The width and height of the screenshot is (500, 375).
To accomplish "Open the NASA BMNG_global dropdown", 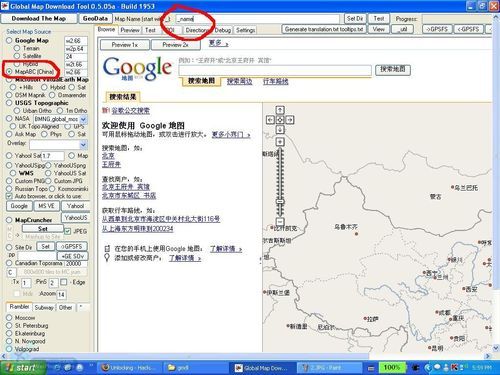I will [84, 119].
